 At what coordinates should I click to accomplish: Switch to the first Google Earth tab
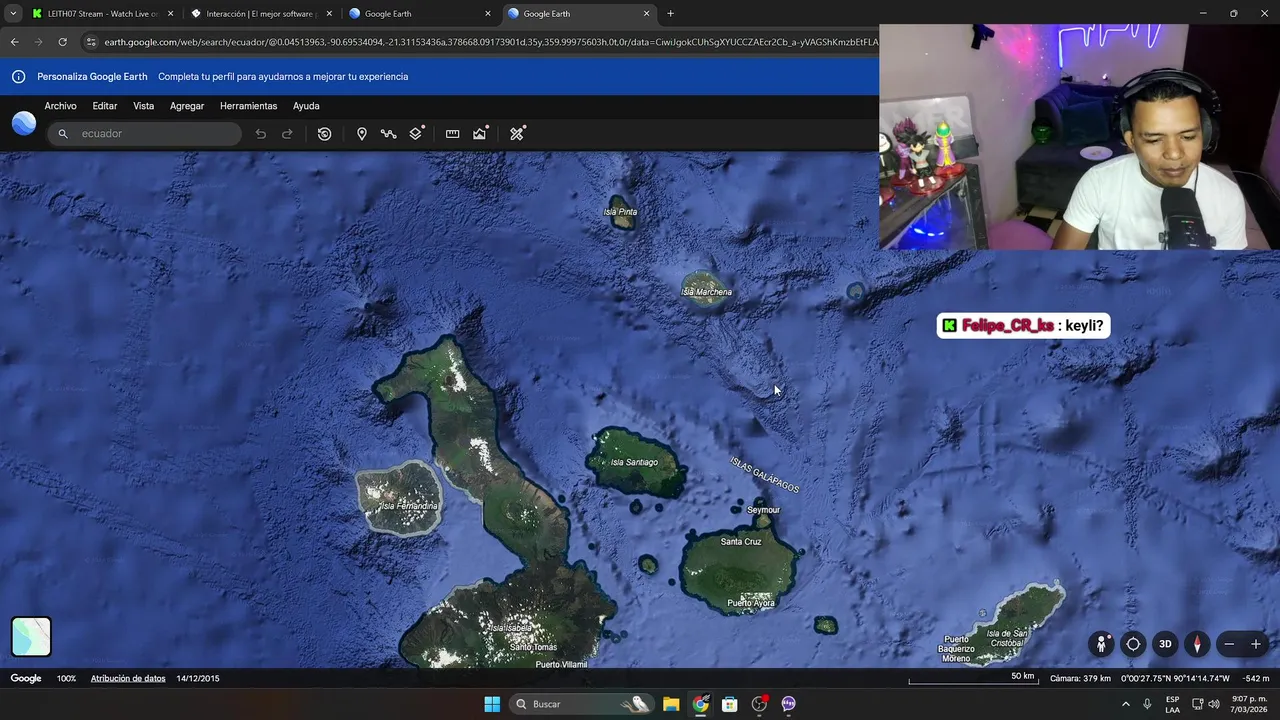pos(419,14)
